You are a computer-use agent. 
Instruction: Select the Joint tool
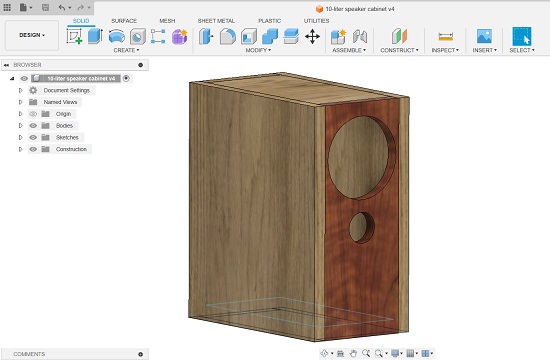pos(360,36)
